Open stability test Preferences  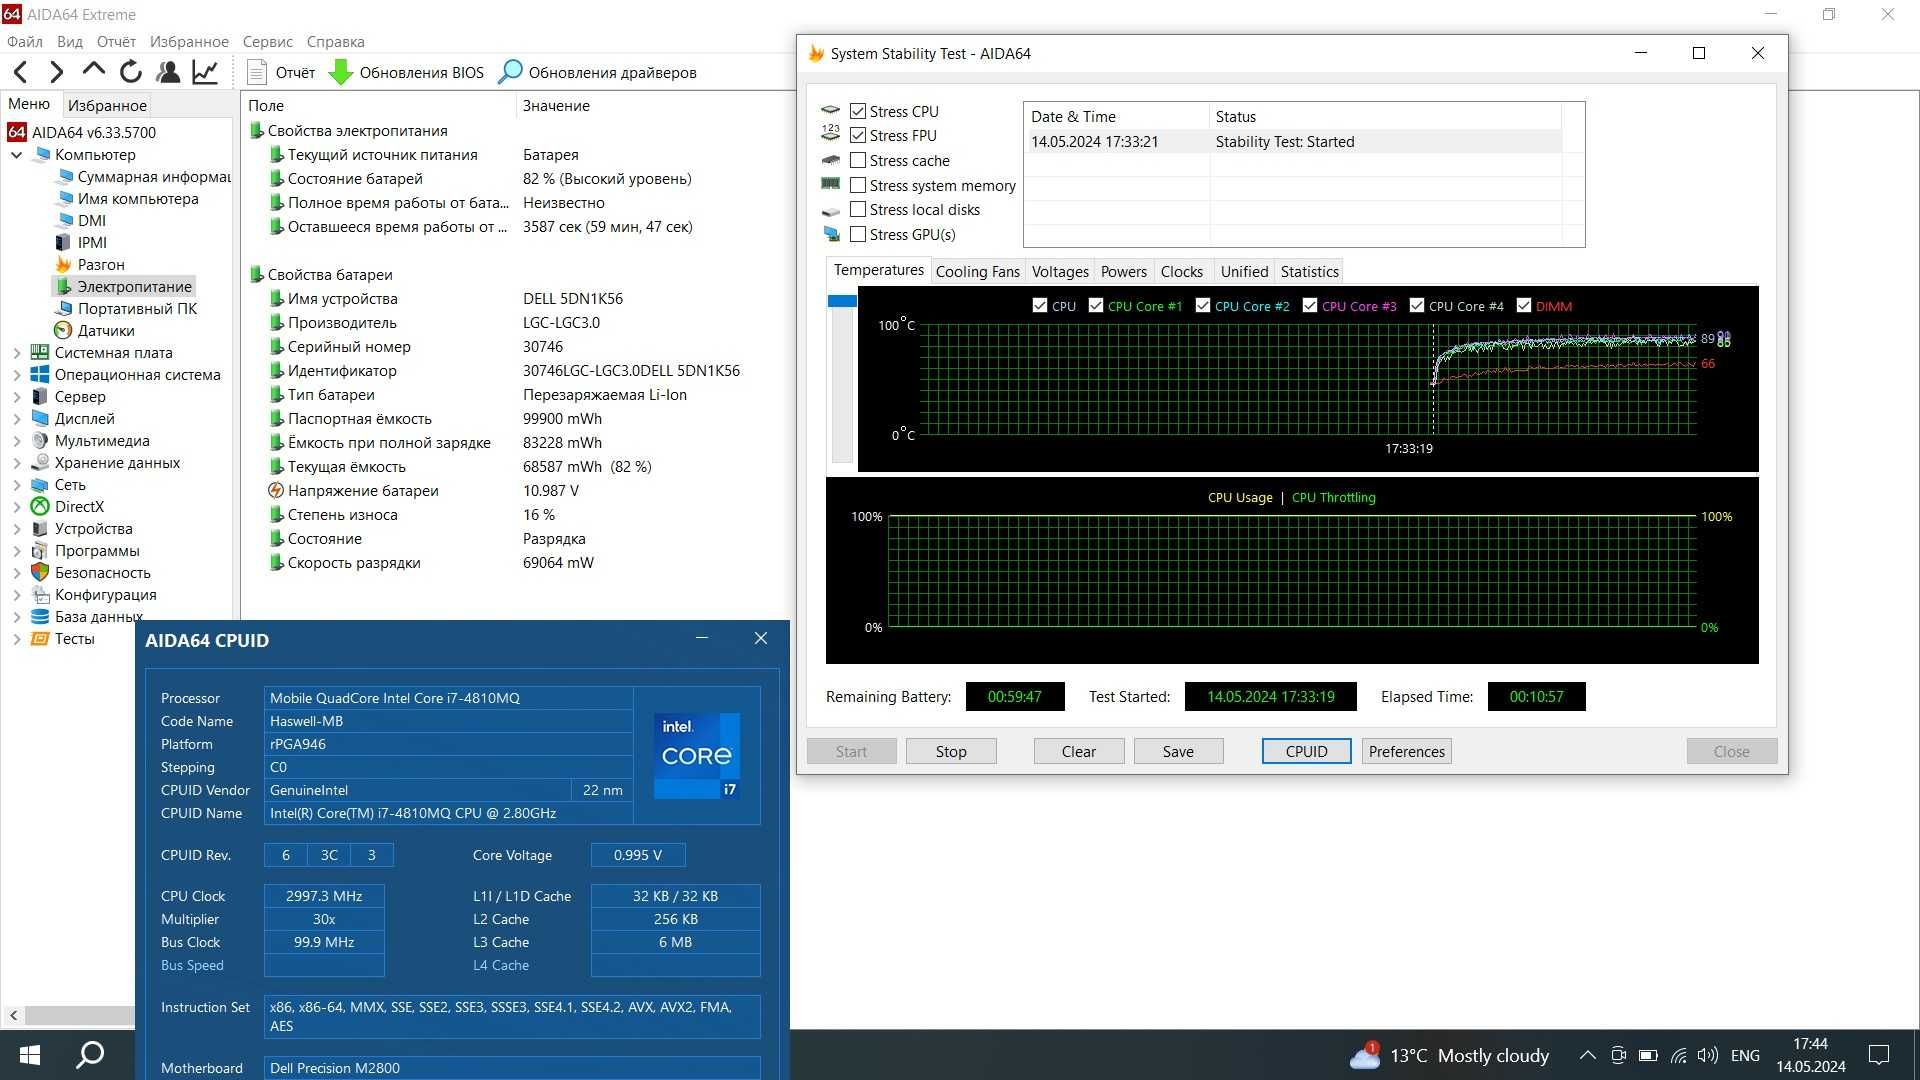tap(1406, 751)
